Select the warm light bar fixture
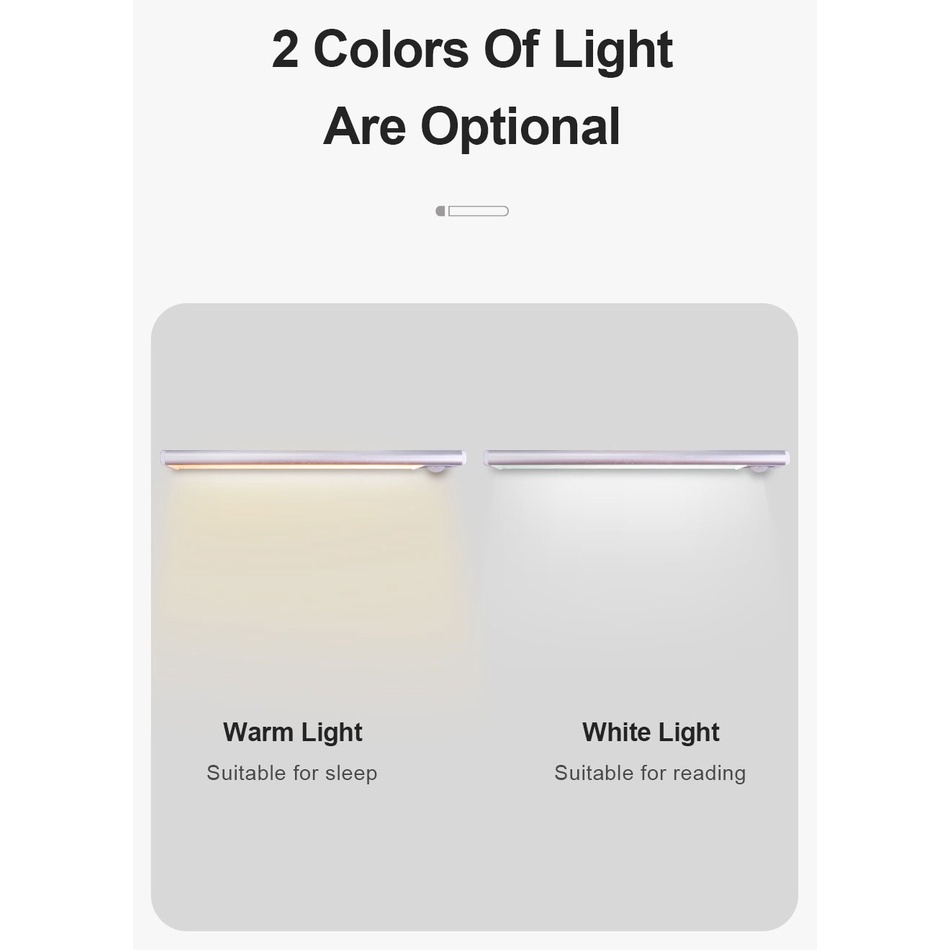Viewport: 950px width, 950px height. [312, 459]
